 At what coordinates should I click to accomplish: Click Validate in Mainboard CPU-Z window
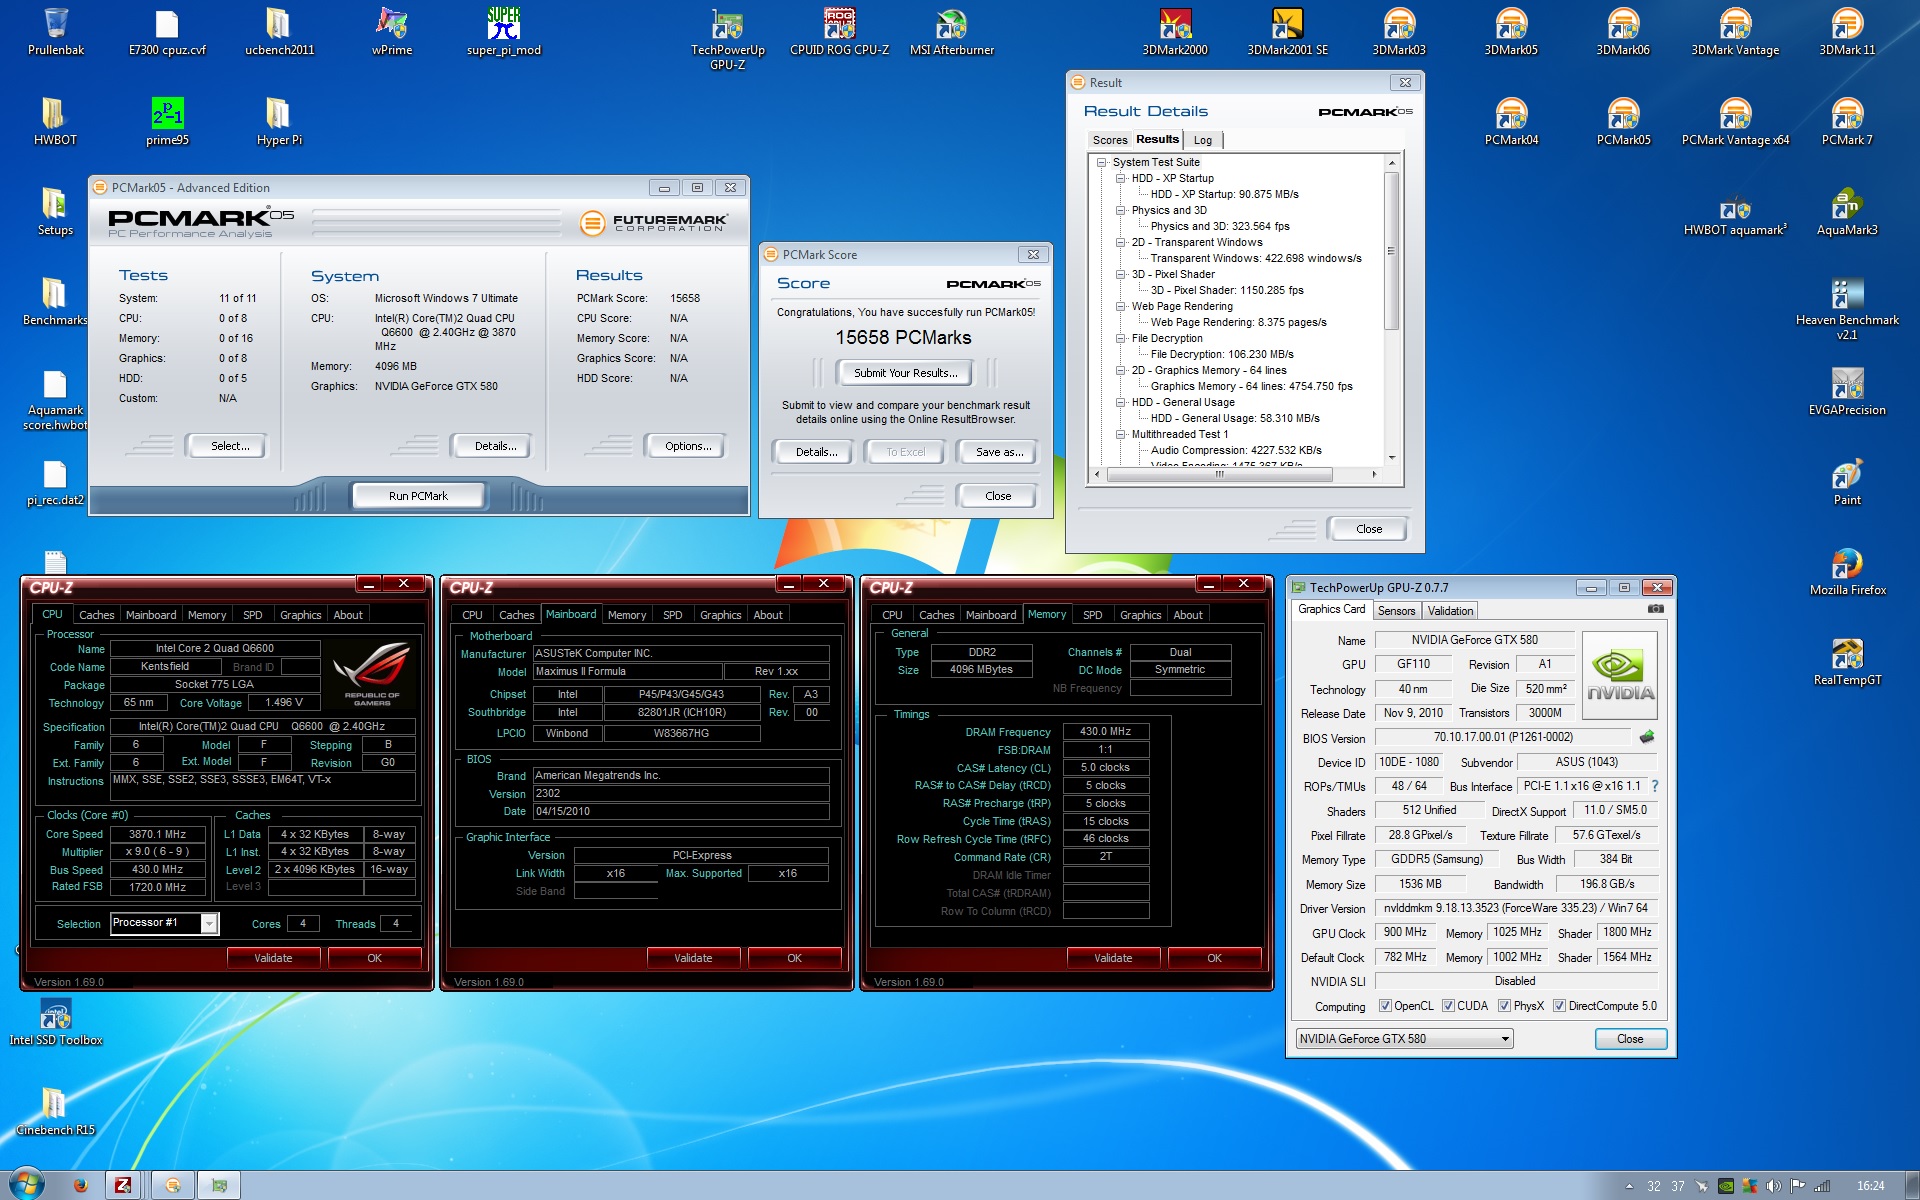[x=693, y=958]
